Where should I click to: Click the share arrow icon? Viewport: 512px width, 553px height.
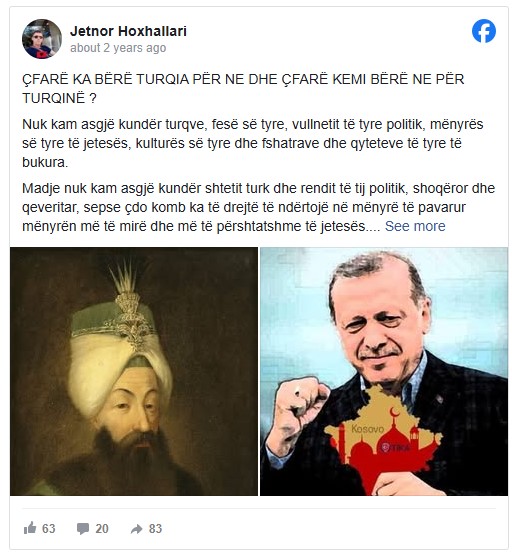click(136, 529)
